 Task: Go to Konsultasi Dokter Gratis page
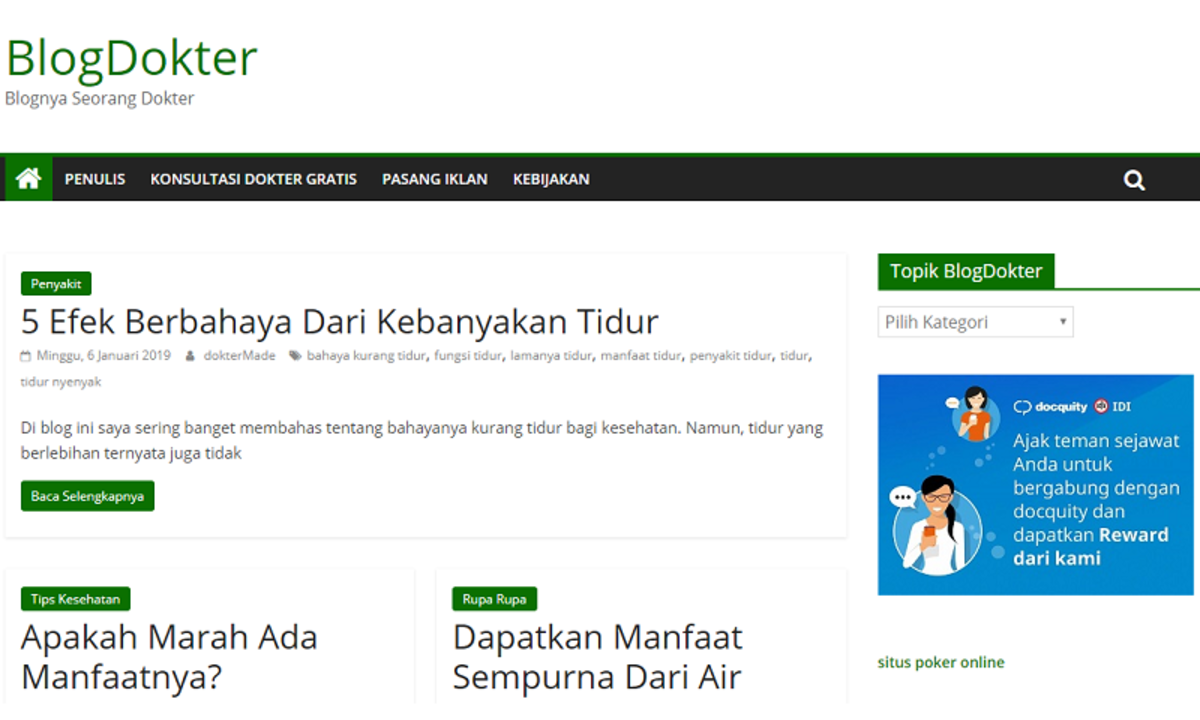click(253, 179)
